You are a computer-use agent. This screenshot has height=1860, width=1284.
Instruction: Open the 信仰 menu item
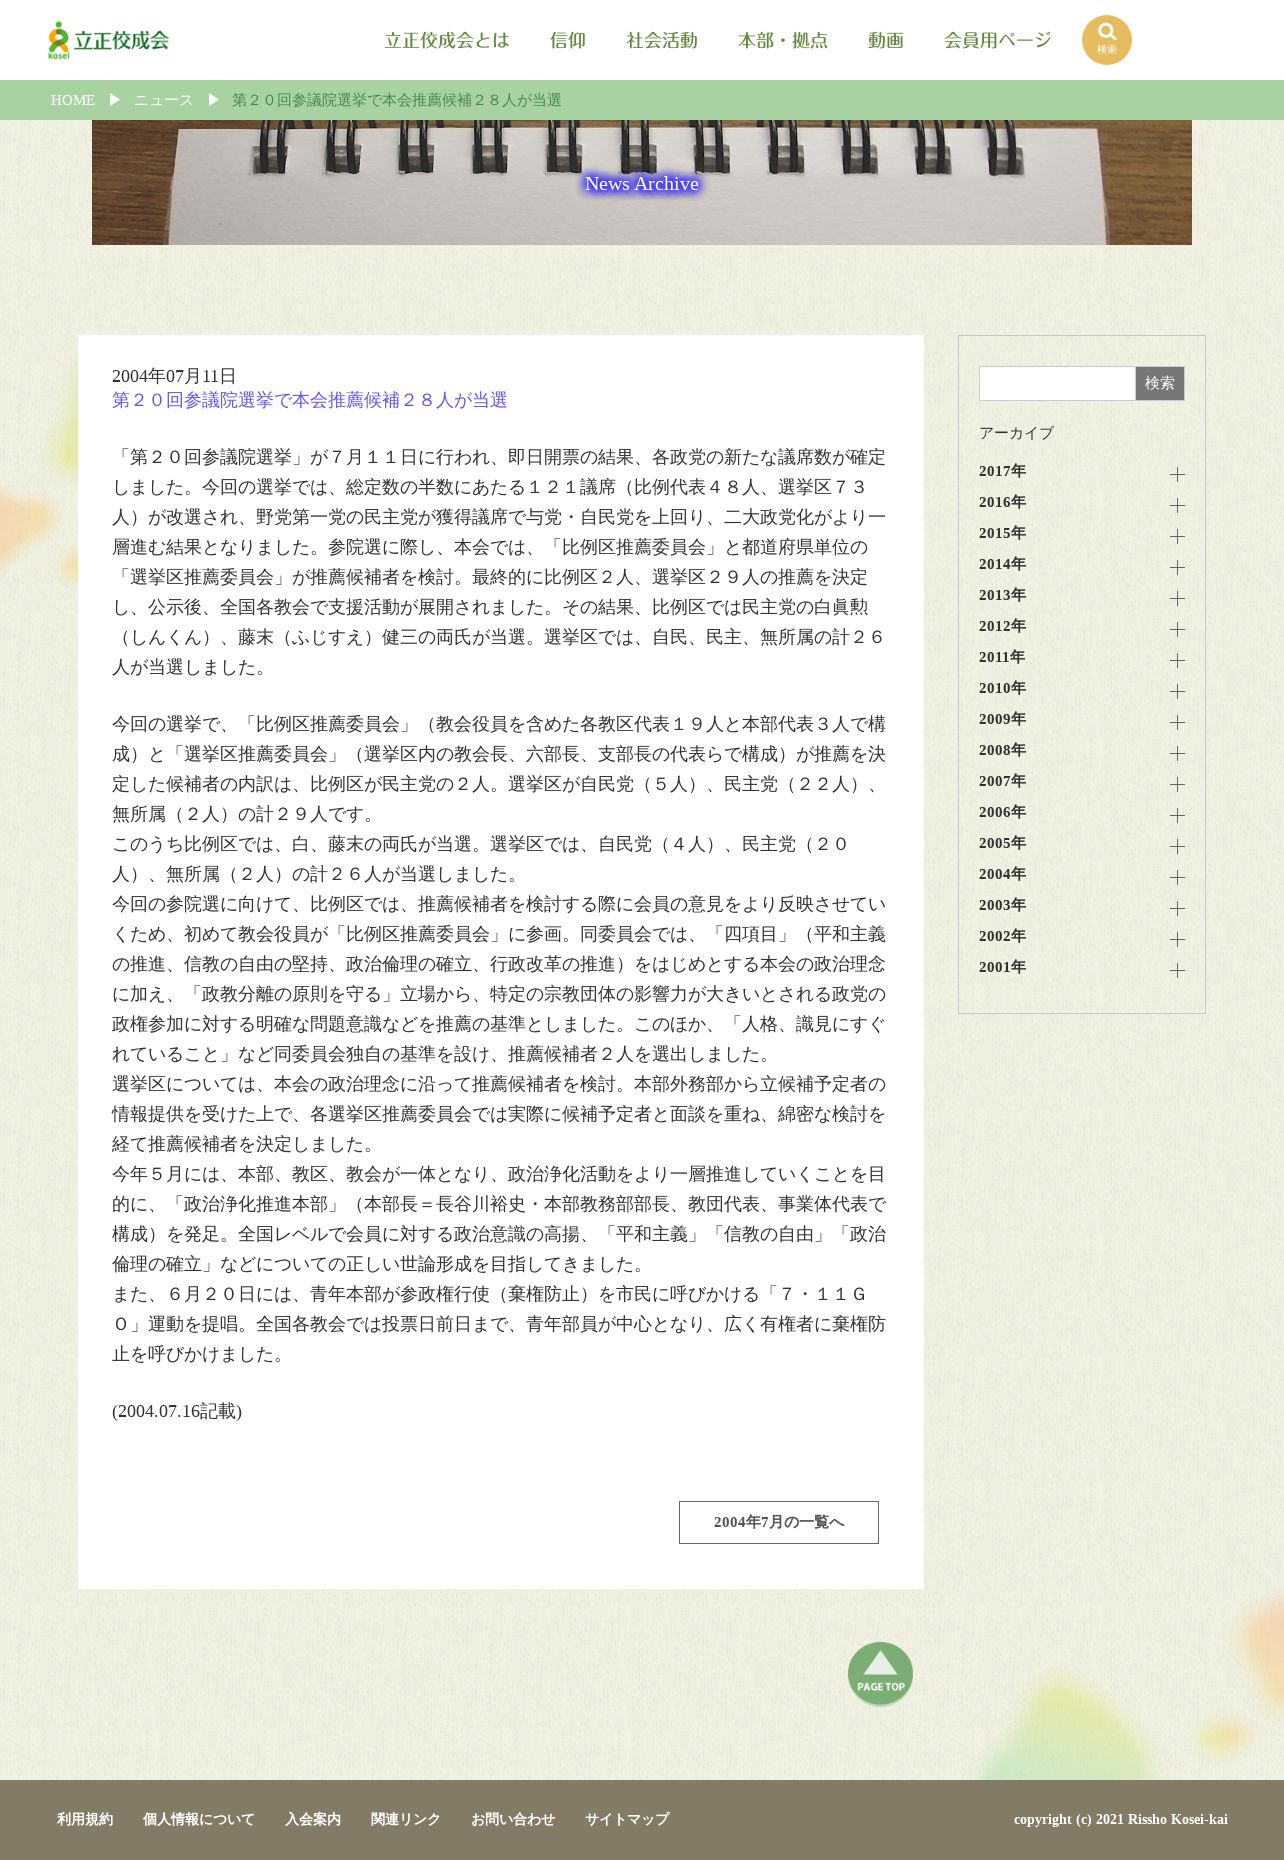point(568,40)
